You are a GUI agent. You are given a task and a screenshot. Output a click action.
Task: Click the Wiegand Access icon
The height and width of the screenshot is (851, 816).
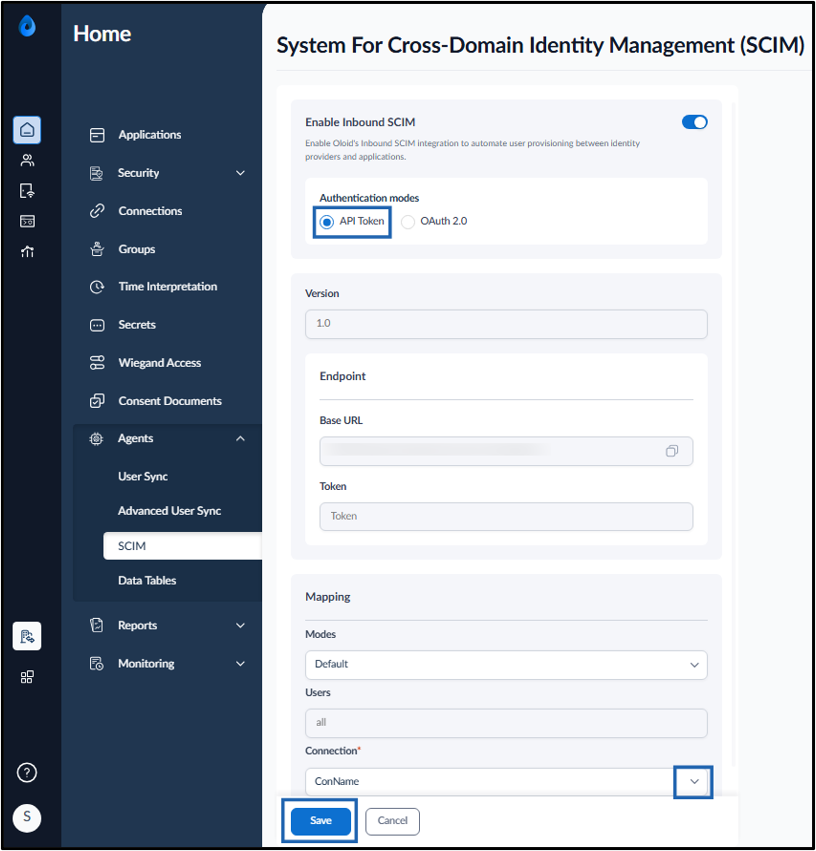tap(97, 363)
